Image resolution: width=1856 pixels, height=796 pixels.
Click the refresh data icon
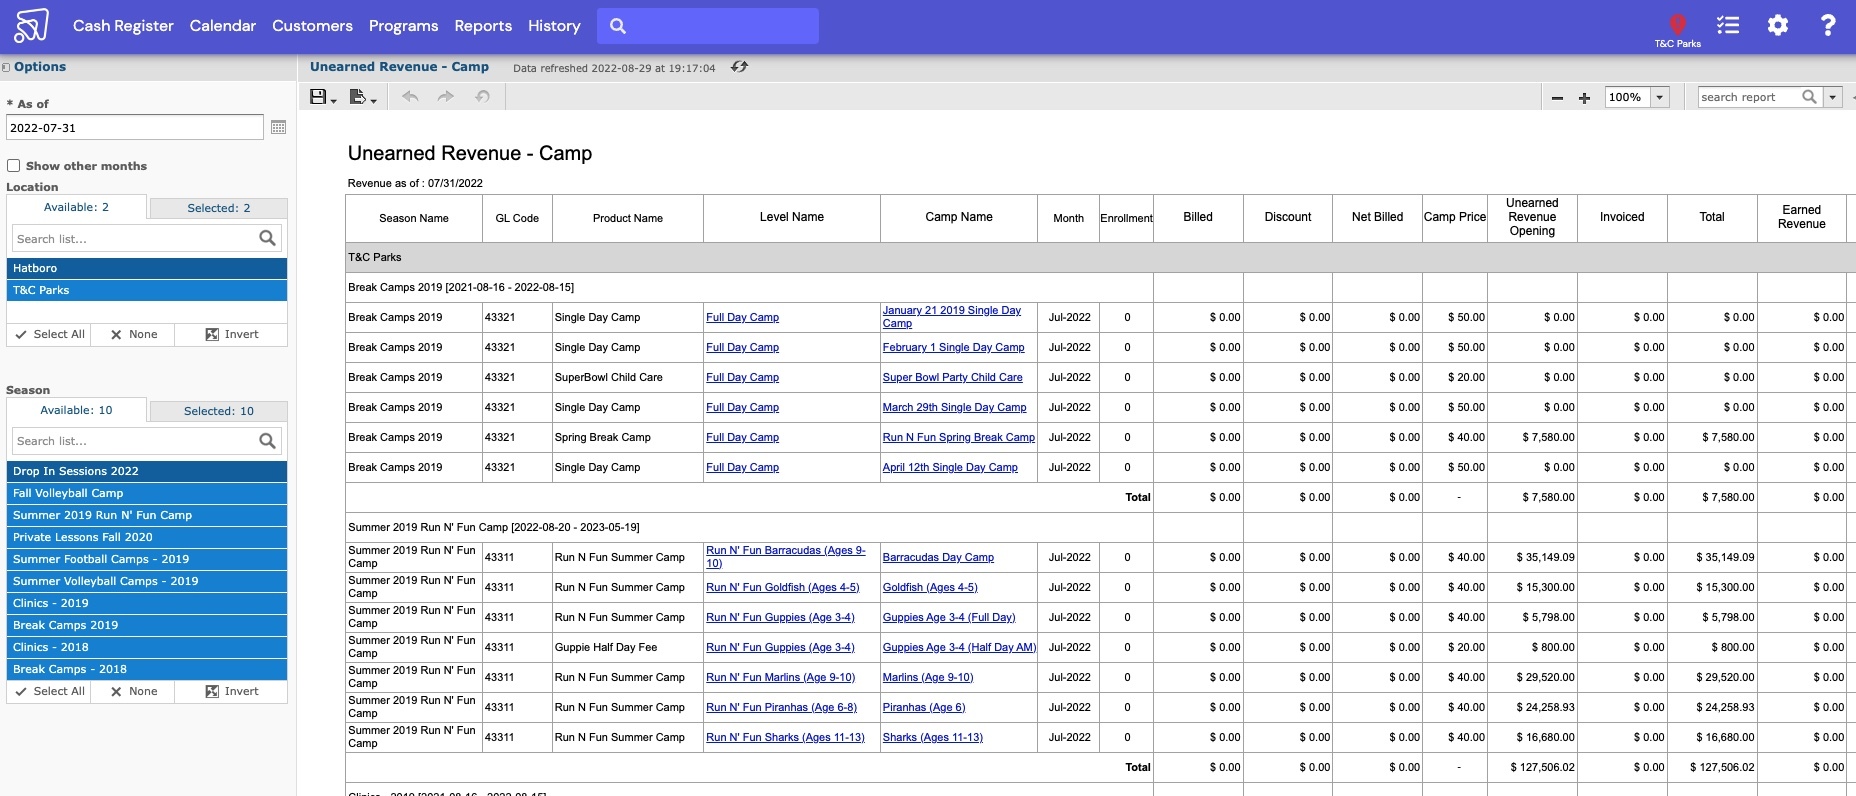tap(739, 67)
